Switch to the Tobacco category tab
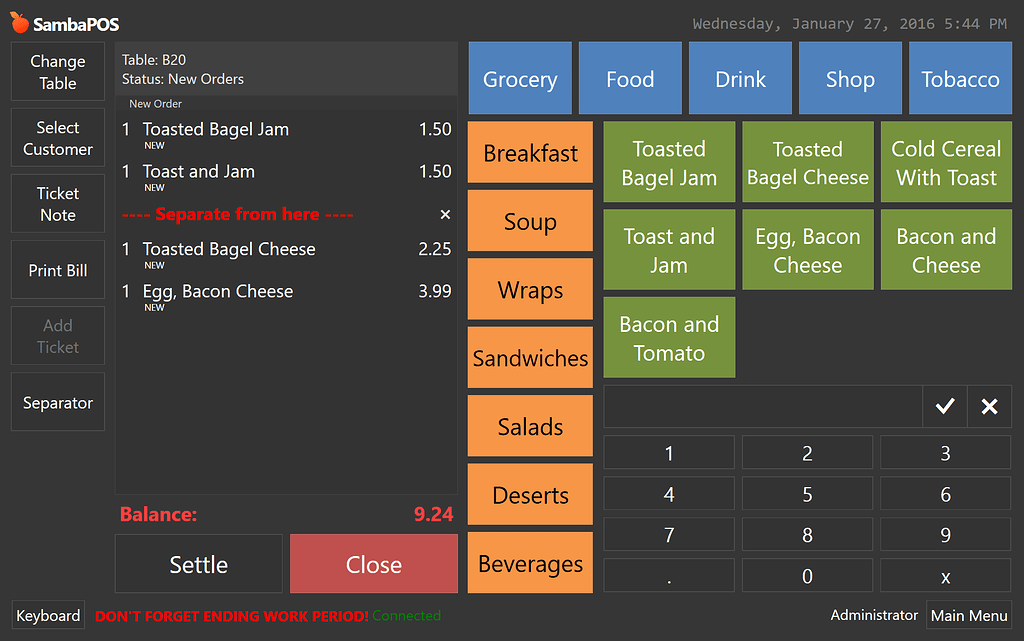Screen dimensions: 1024x641 [x=959, y=78]
